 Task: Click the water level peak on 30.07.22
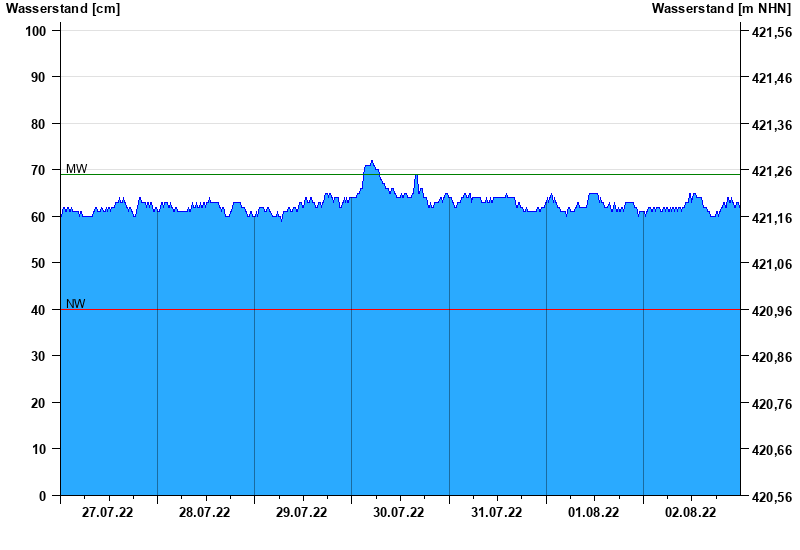click(371, 162)
